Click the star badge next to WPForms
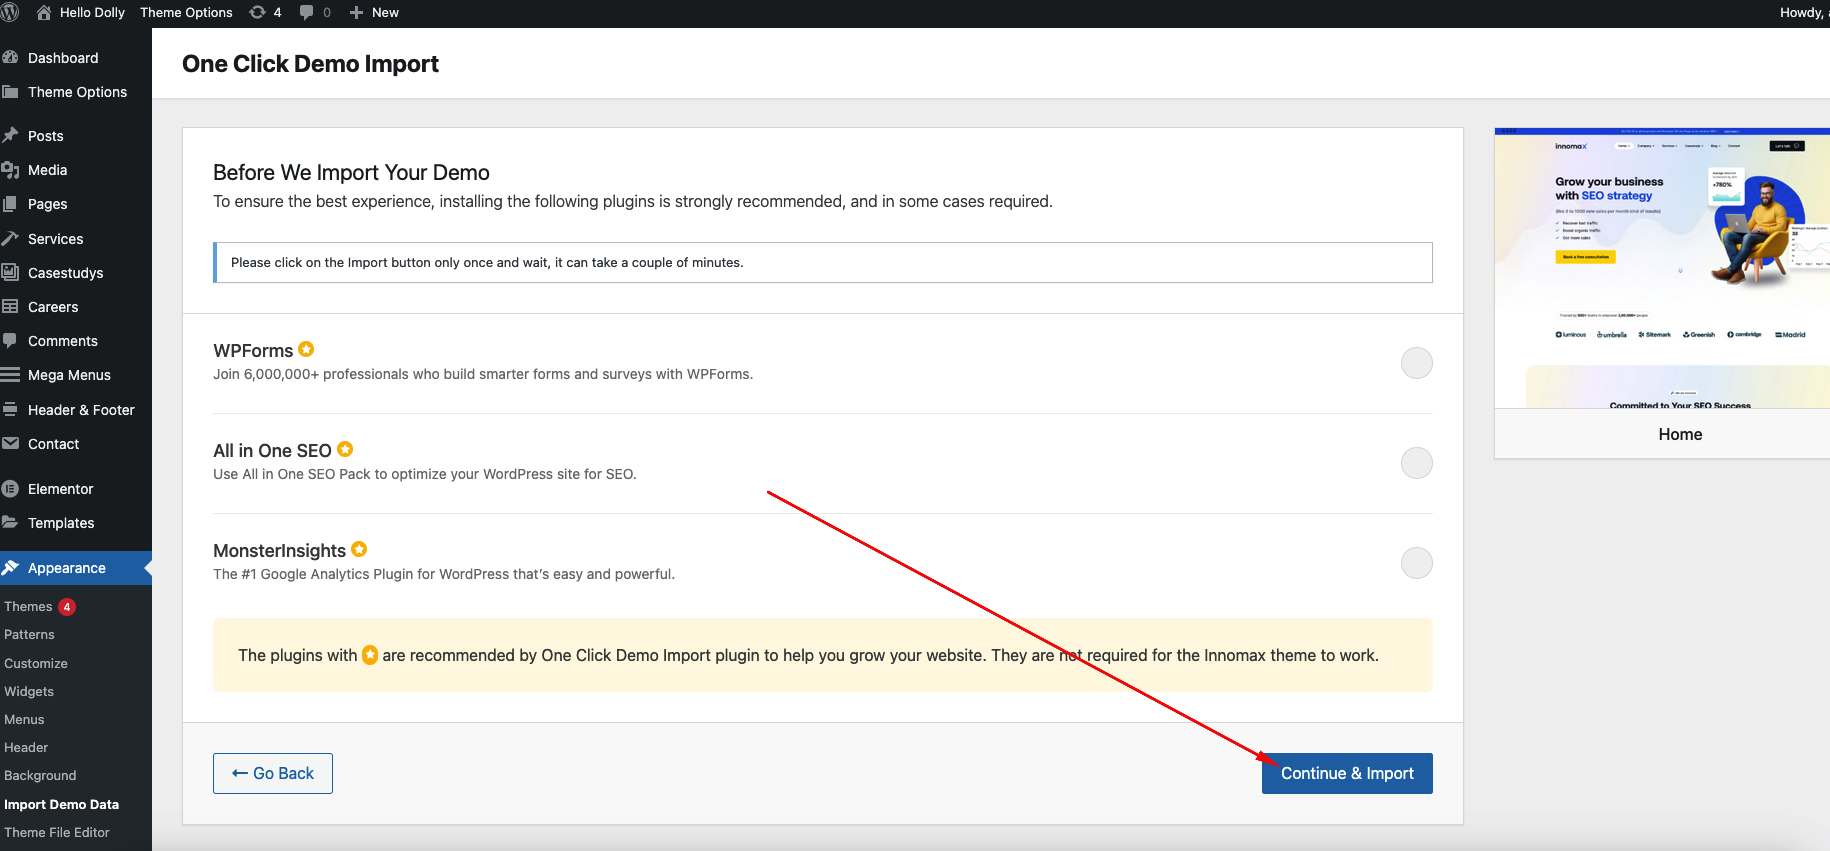 point(306,349)
